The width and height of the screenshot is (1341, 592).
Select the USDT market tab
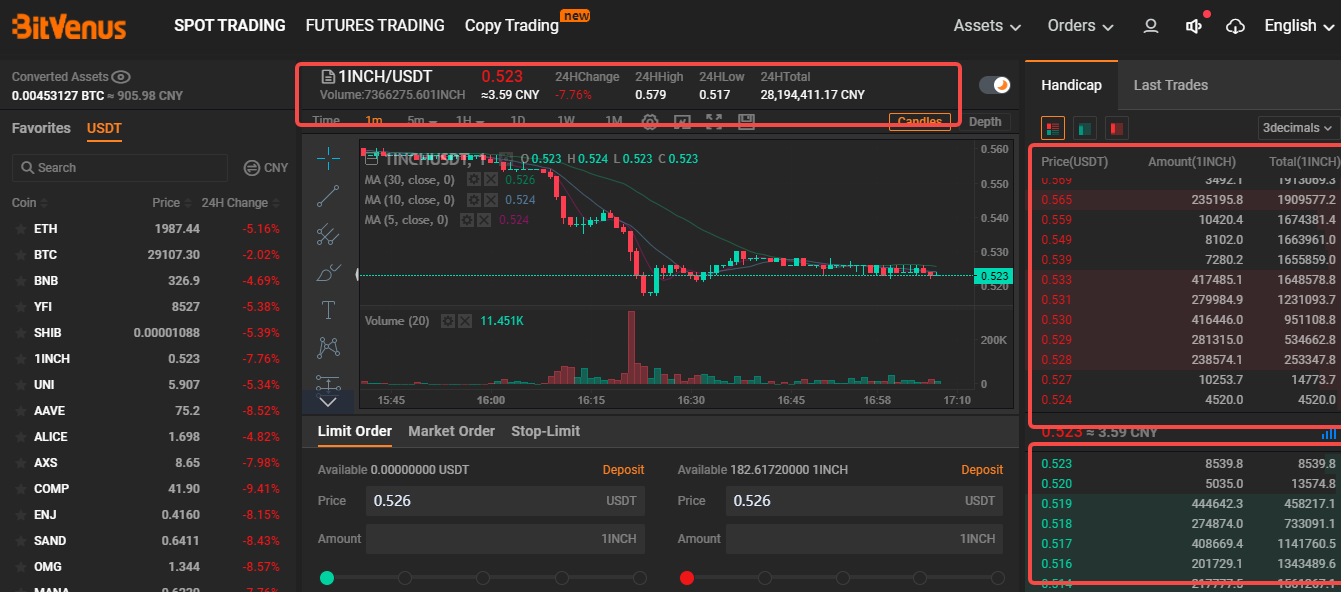point(104,128)
